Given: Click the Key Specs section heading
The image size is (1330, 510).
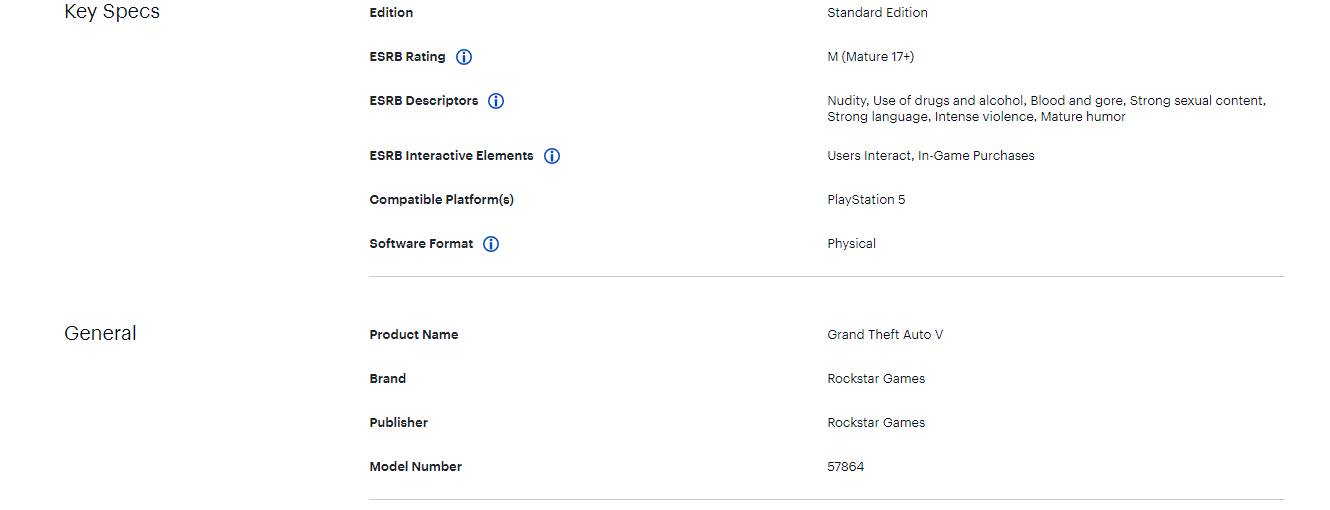Looking at the screenshot, I should (112, 12).
